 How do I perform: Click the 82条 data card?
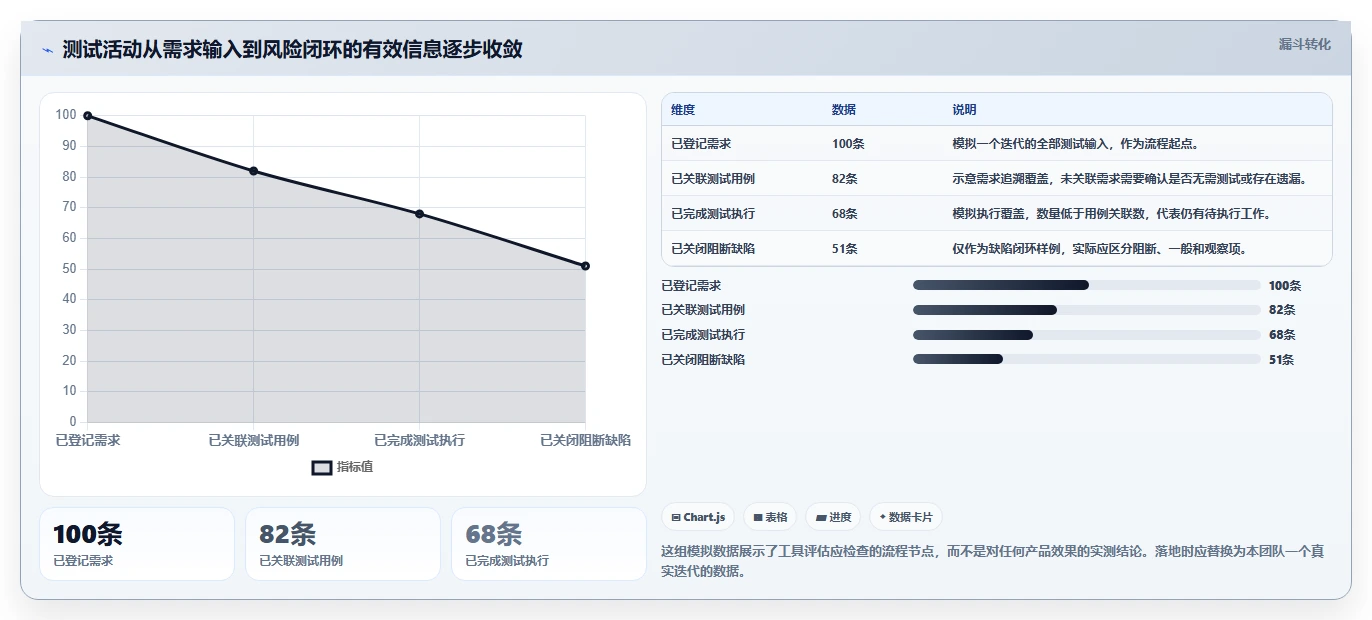343,544
